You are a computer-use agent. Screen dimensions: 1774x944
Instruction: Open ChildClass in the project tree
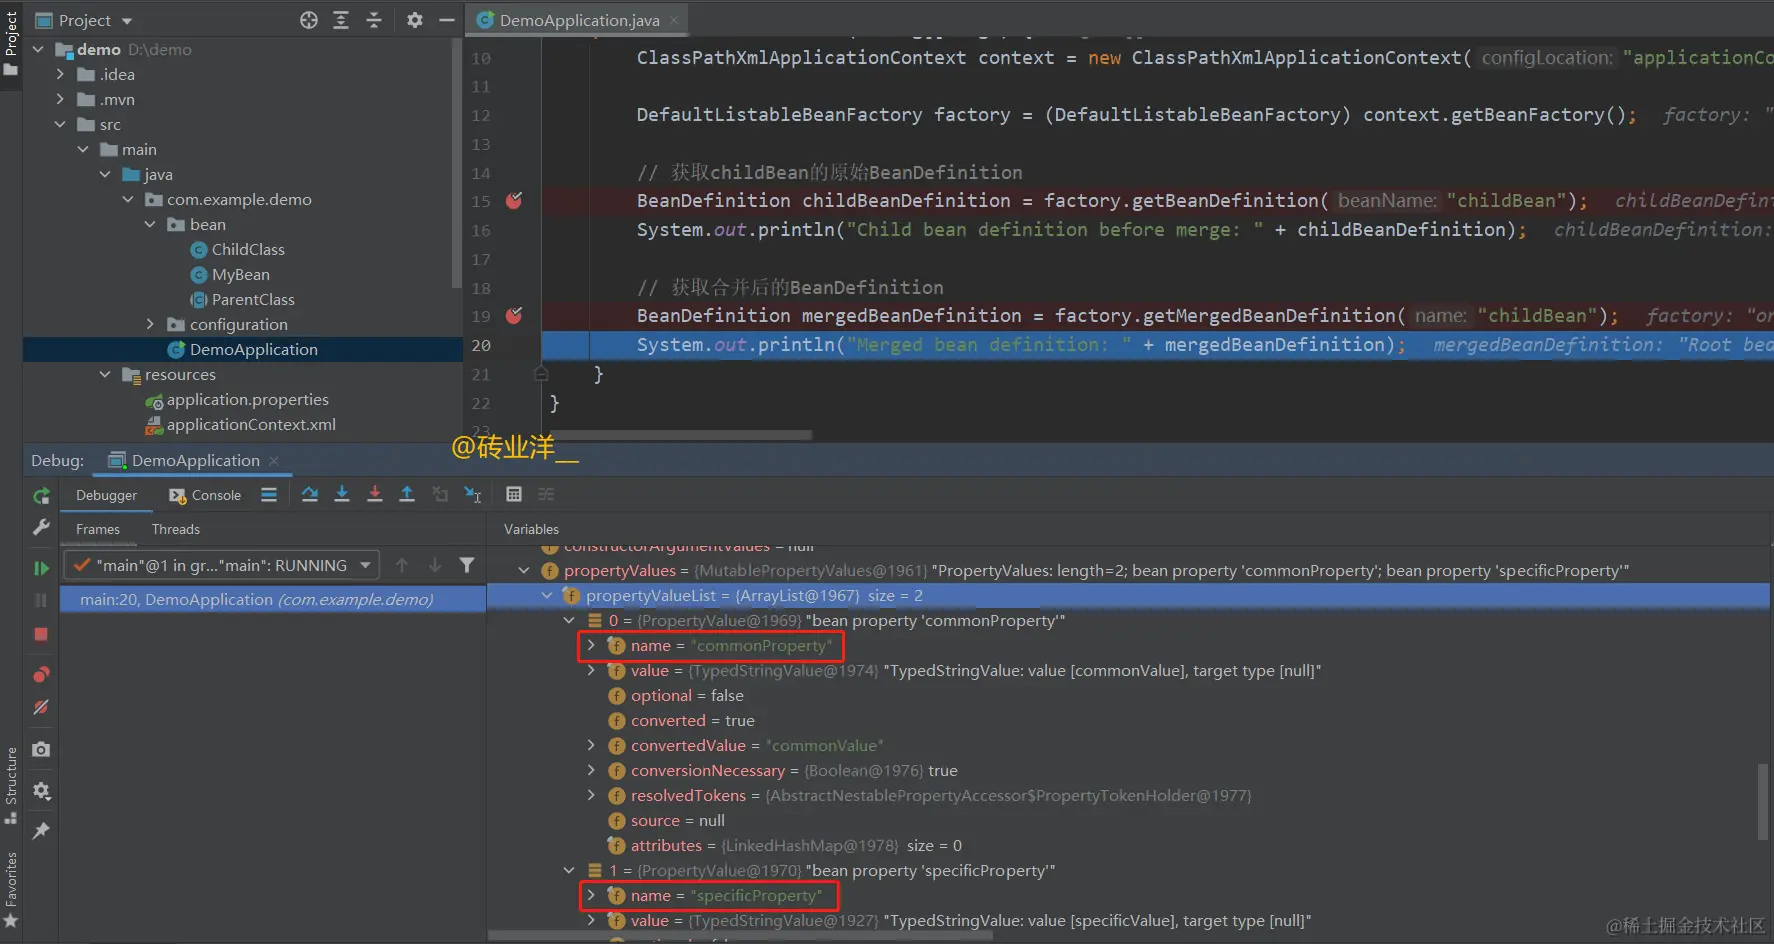tap(248, 249)
